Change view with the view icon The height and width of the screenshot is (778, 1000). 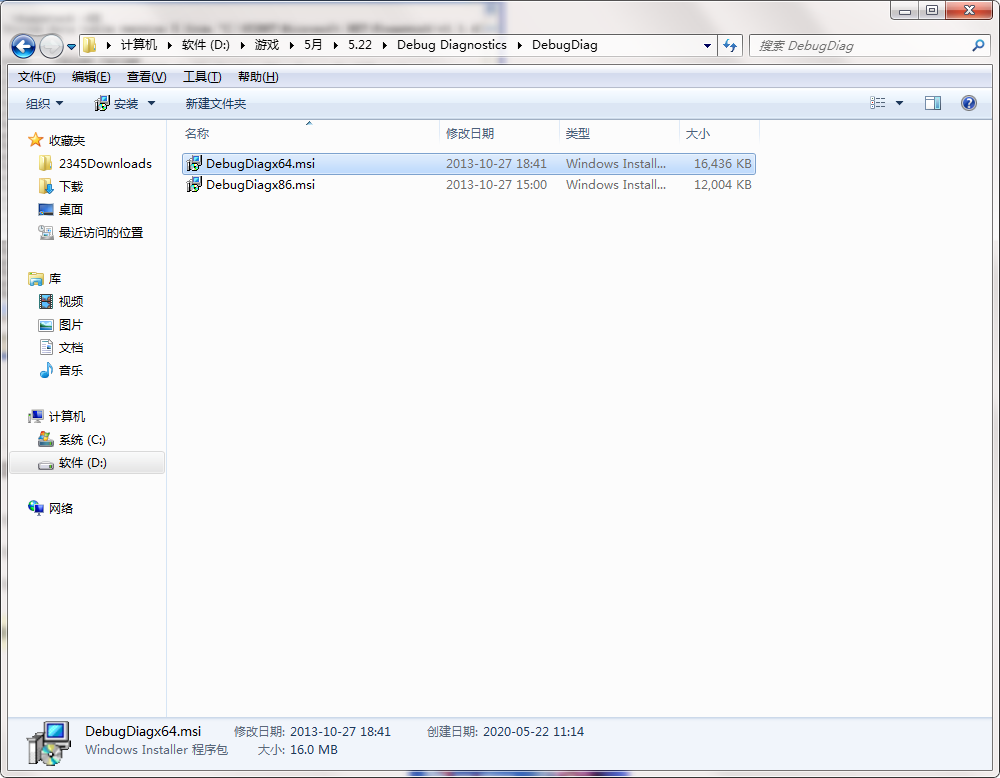(878, 103)
